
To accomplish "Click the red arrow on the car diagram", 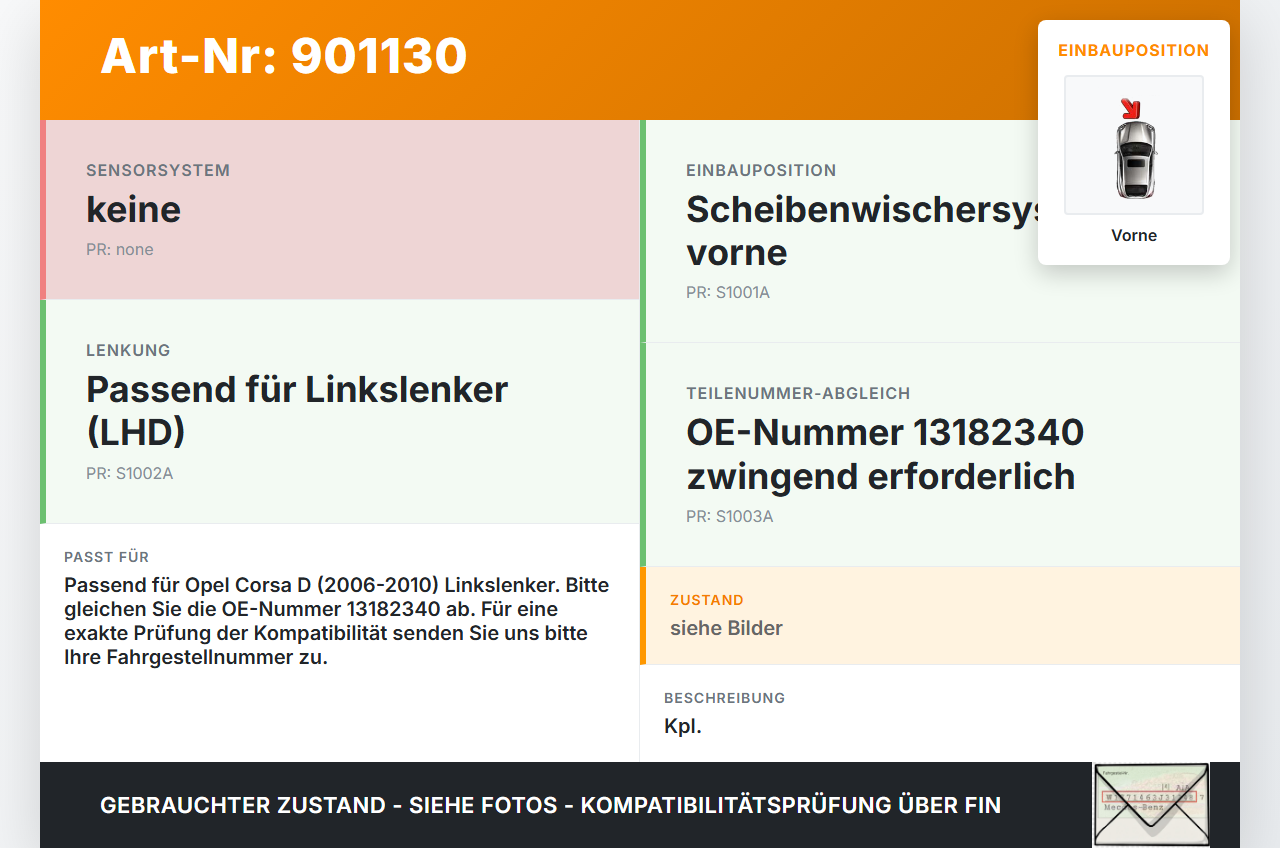I will 1131,108.
